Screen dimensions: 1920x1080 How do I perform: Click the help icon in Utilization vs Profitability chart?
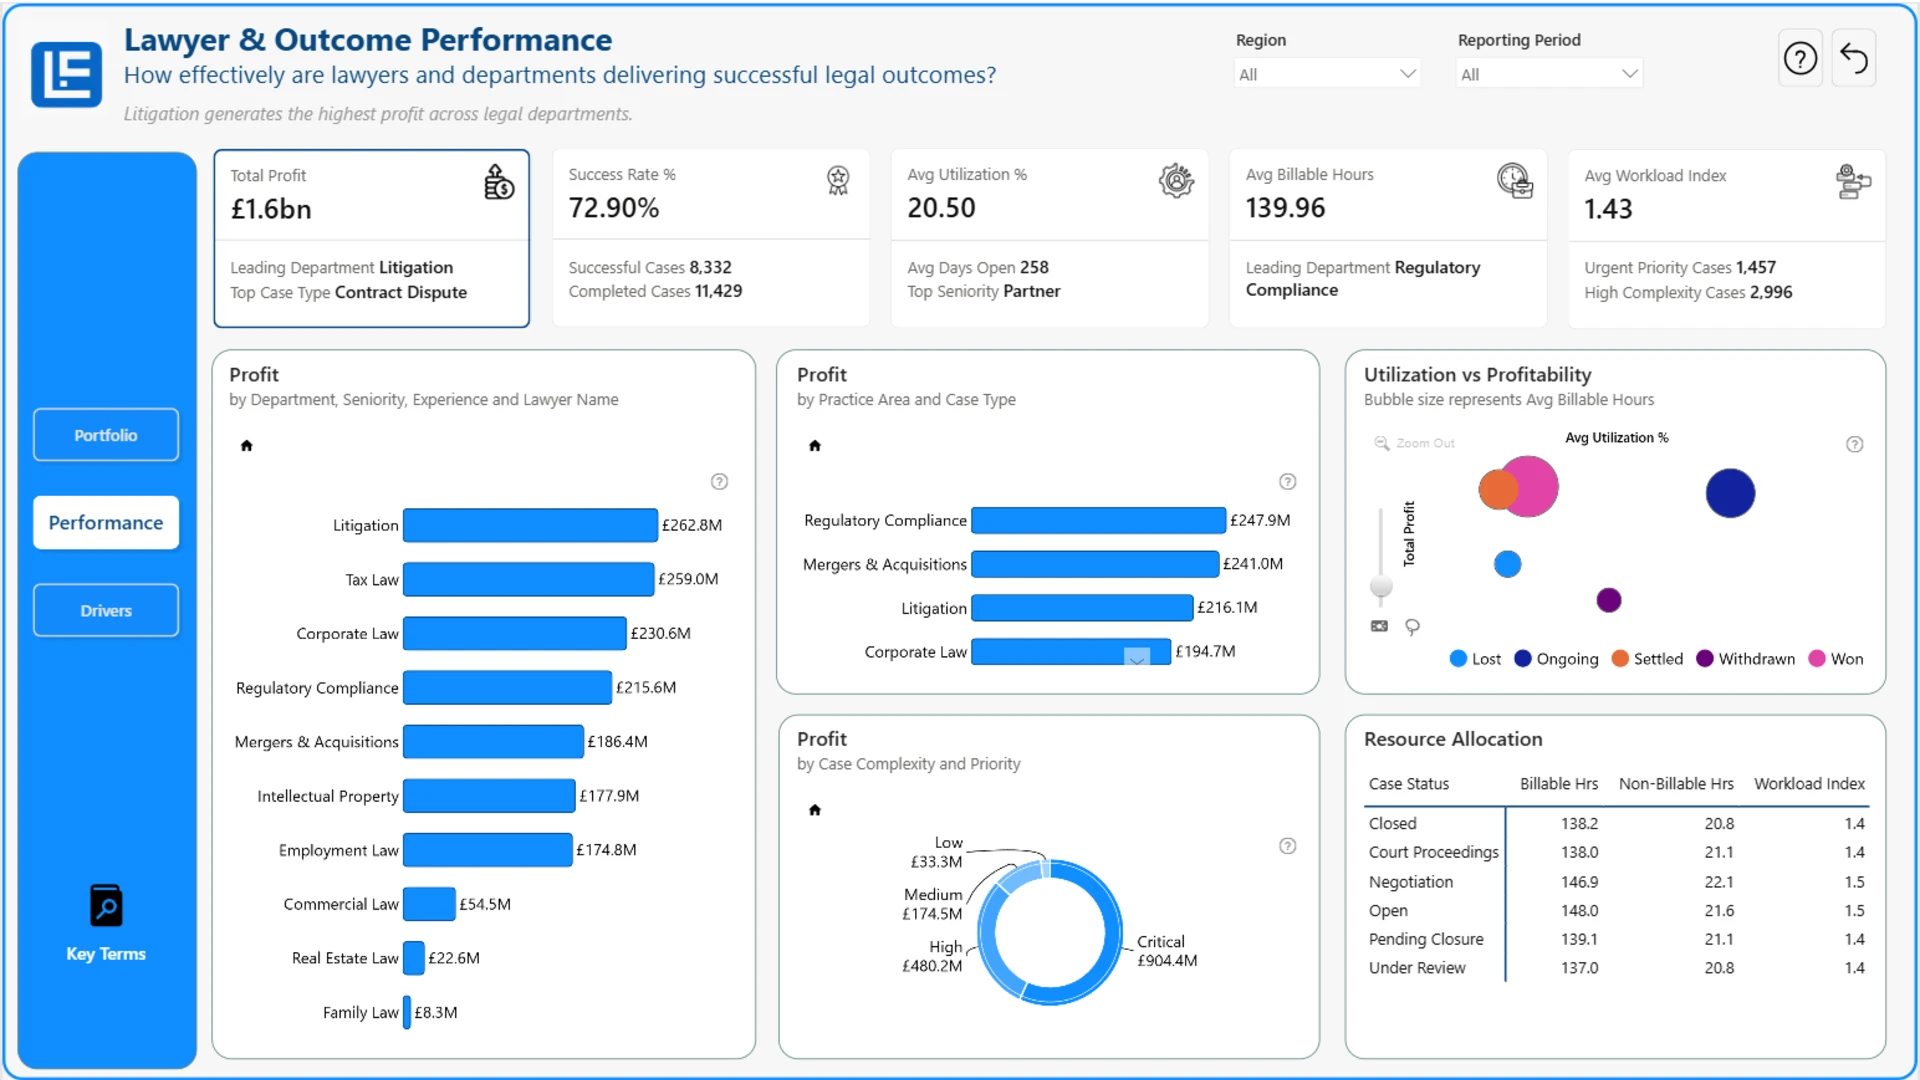(x=1854, y=444)
